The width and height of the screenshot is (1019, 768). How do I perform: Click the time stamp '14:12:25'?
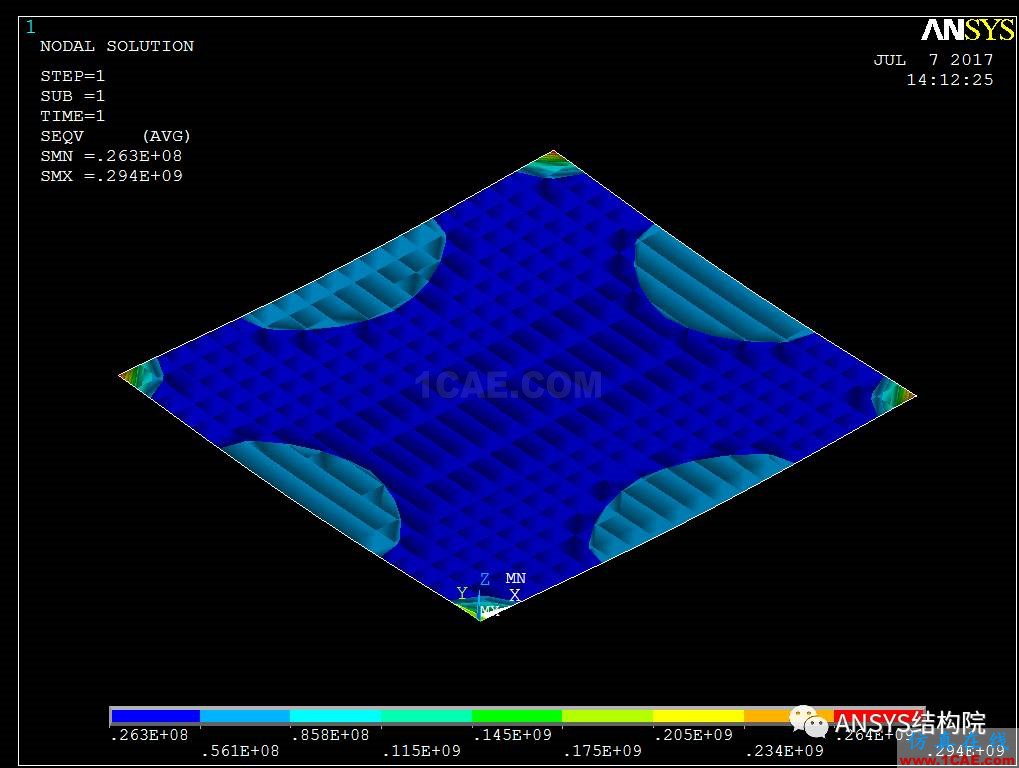(950, 80)
